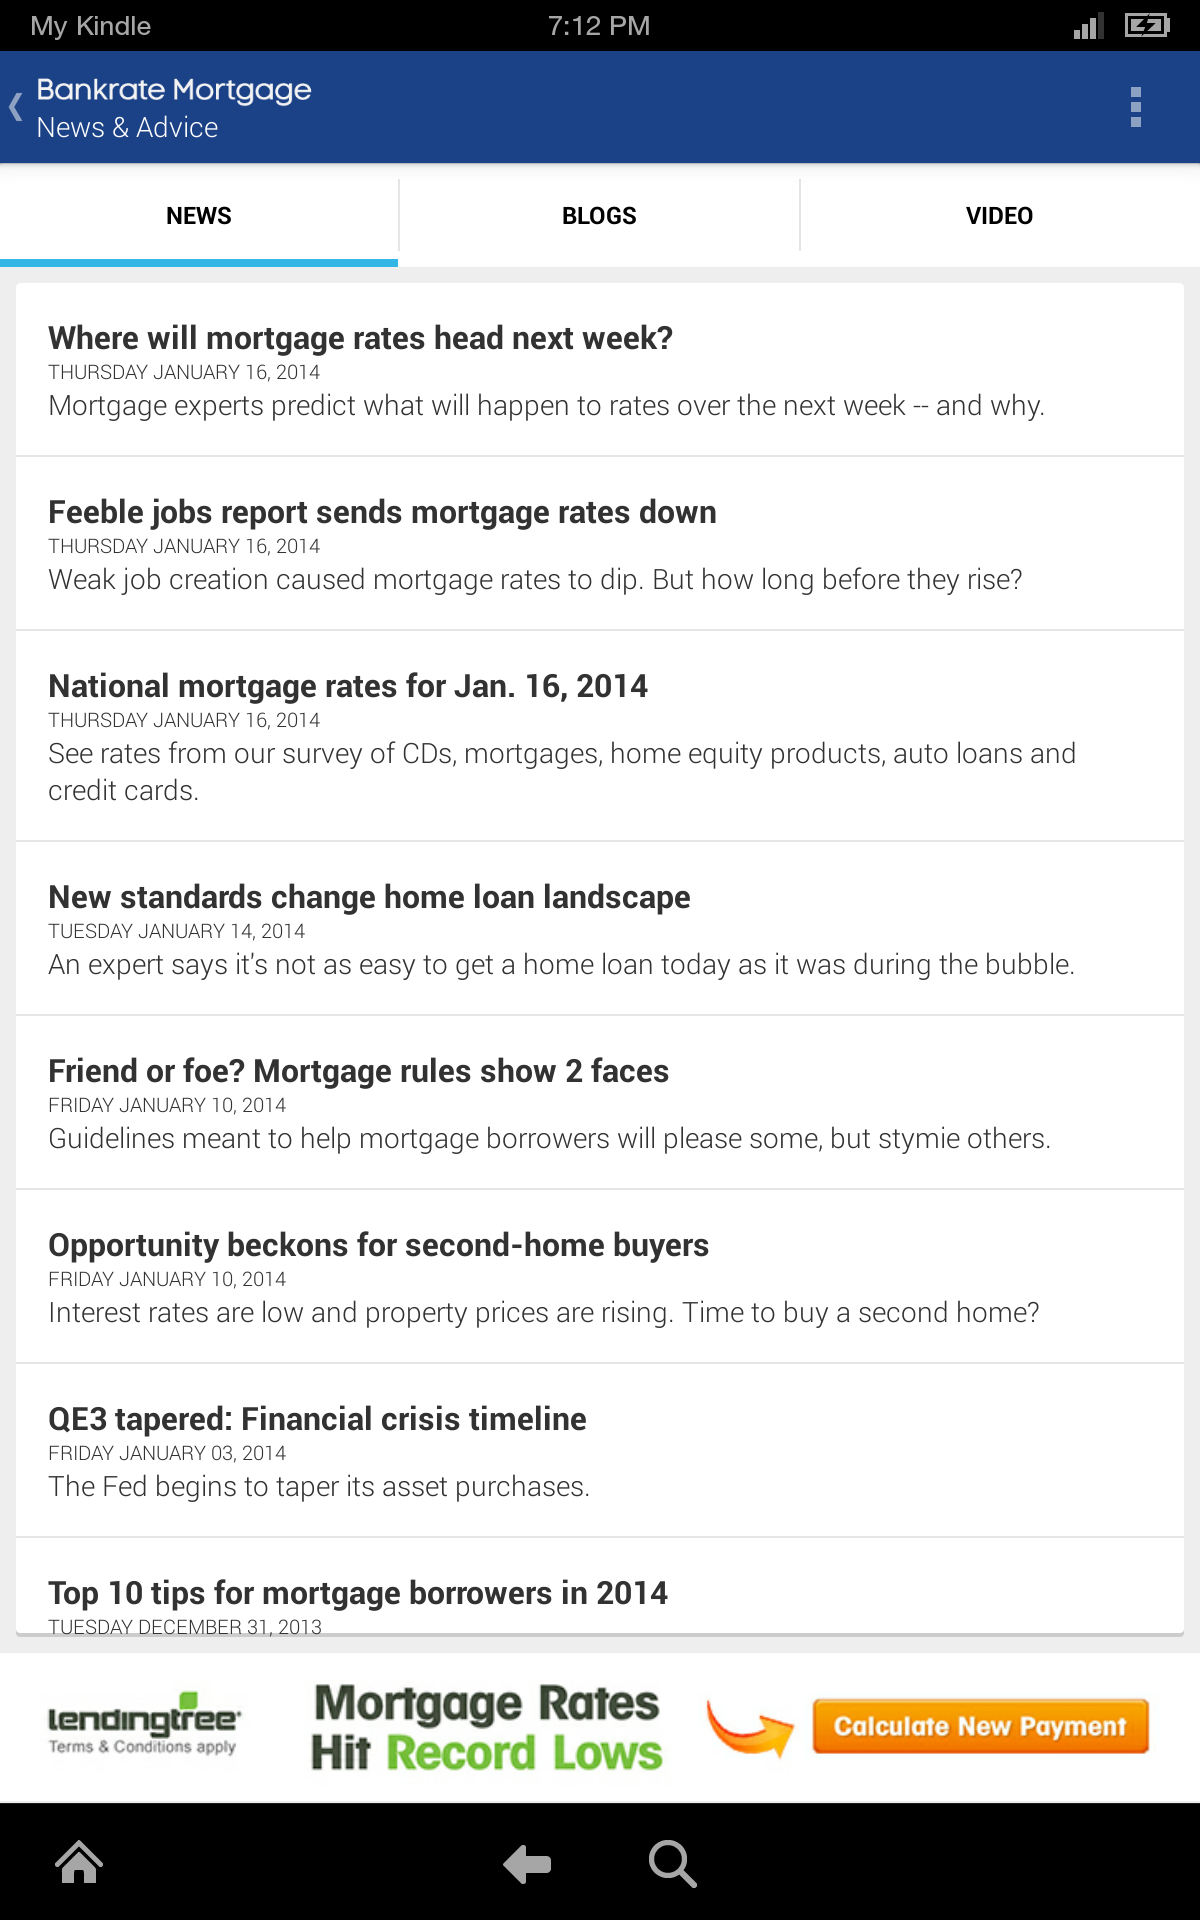Click the Calculate New Payment button
1200x1920 pixels.
click(980, 1726)
